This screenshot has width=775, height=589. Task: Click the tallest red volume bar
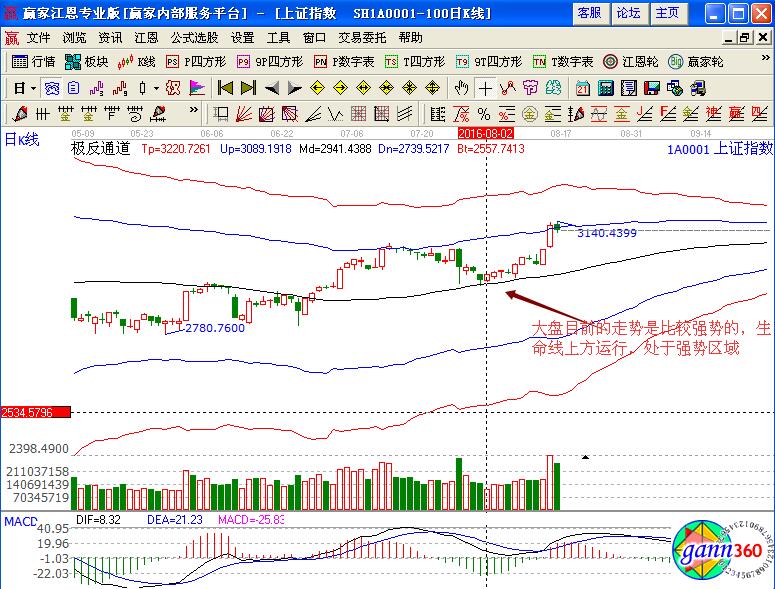click(549, 482)
